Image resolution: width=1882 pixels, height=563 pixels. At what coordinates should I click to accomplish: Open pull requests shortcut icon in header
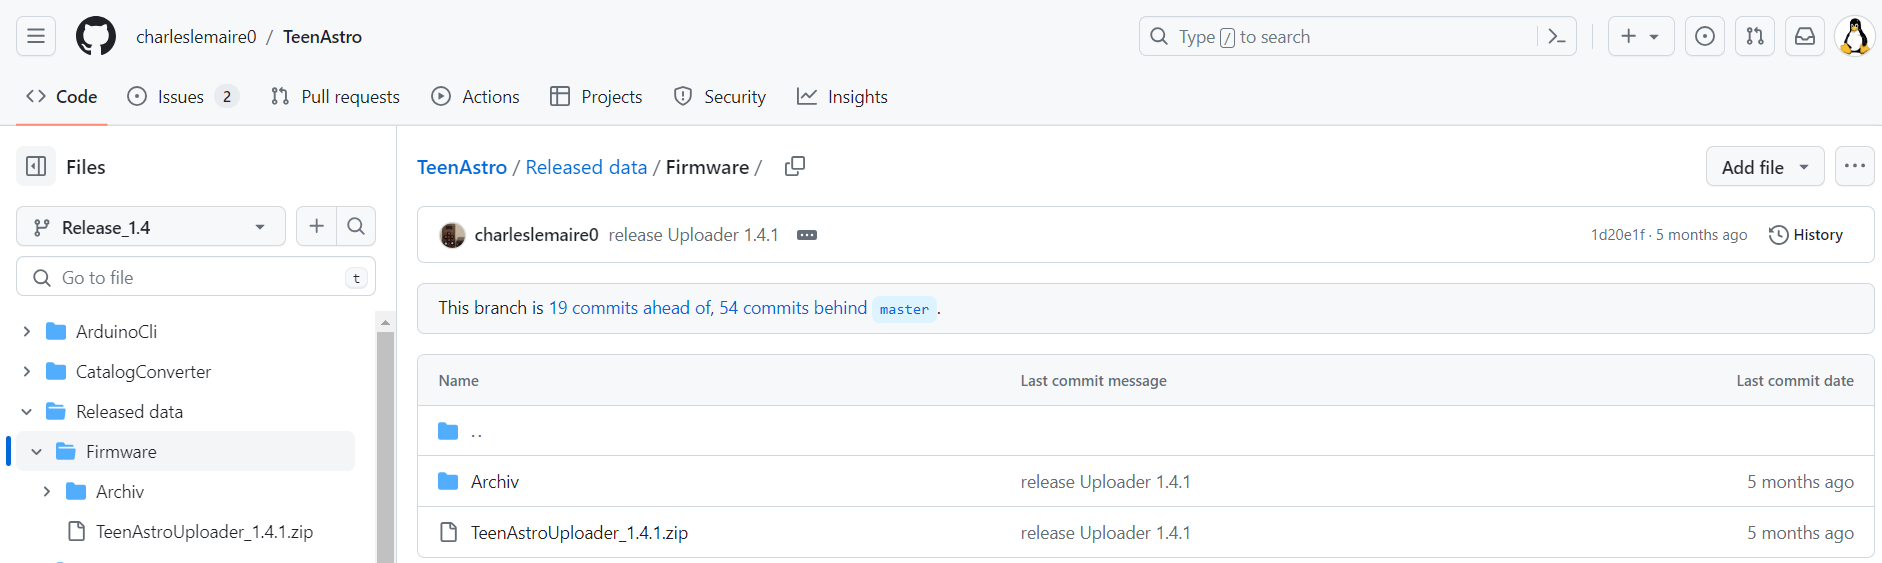(x=1755, y=36)
